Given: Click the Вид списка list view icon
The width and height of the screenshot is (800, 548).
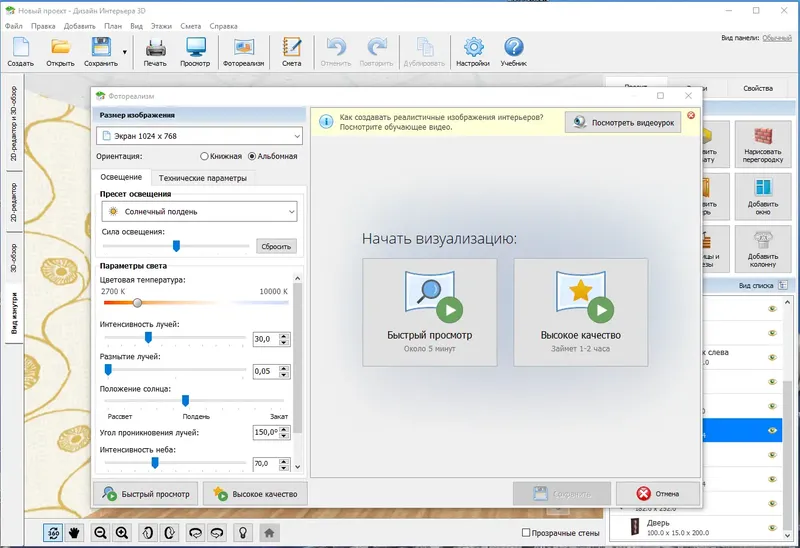Looking at the screenshot, I should tap(783, 285).
